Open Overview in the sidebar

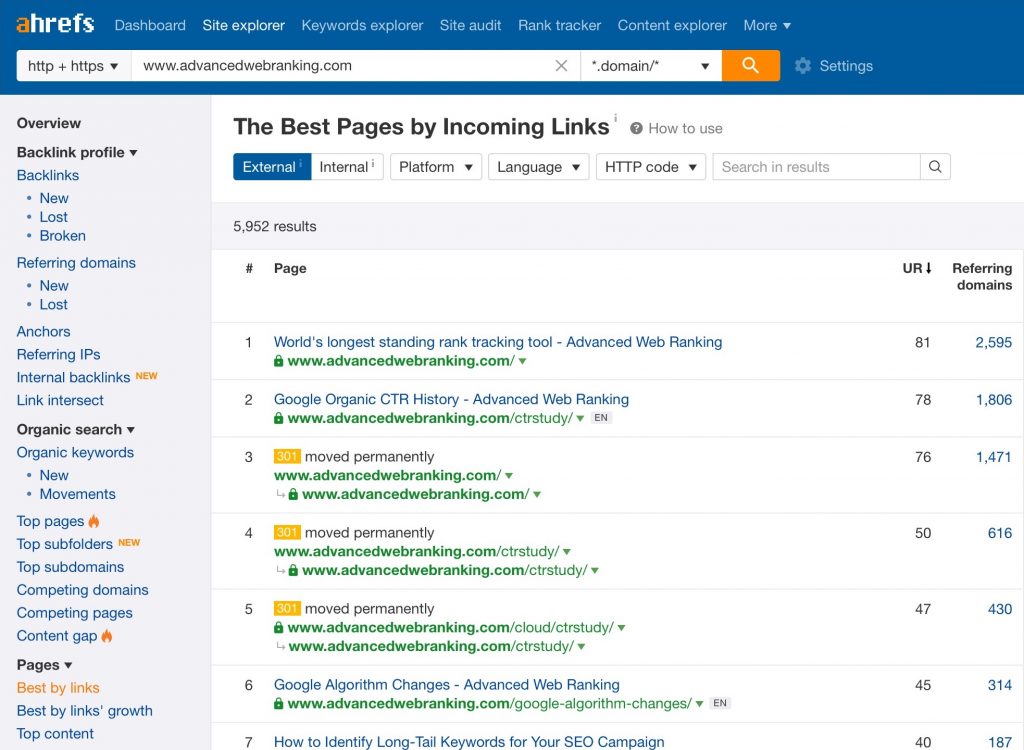49,123
